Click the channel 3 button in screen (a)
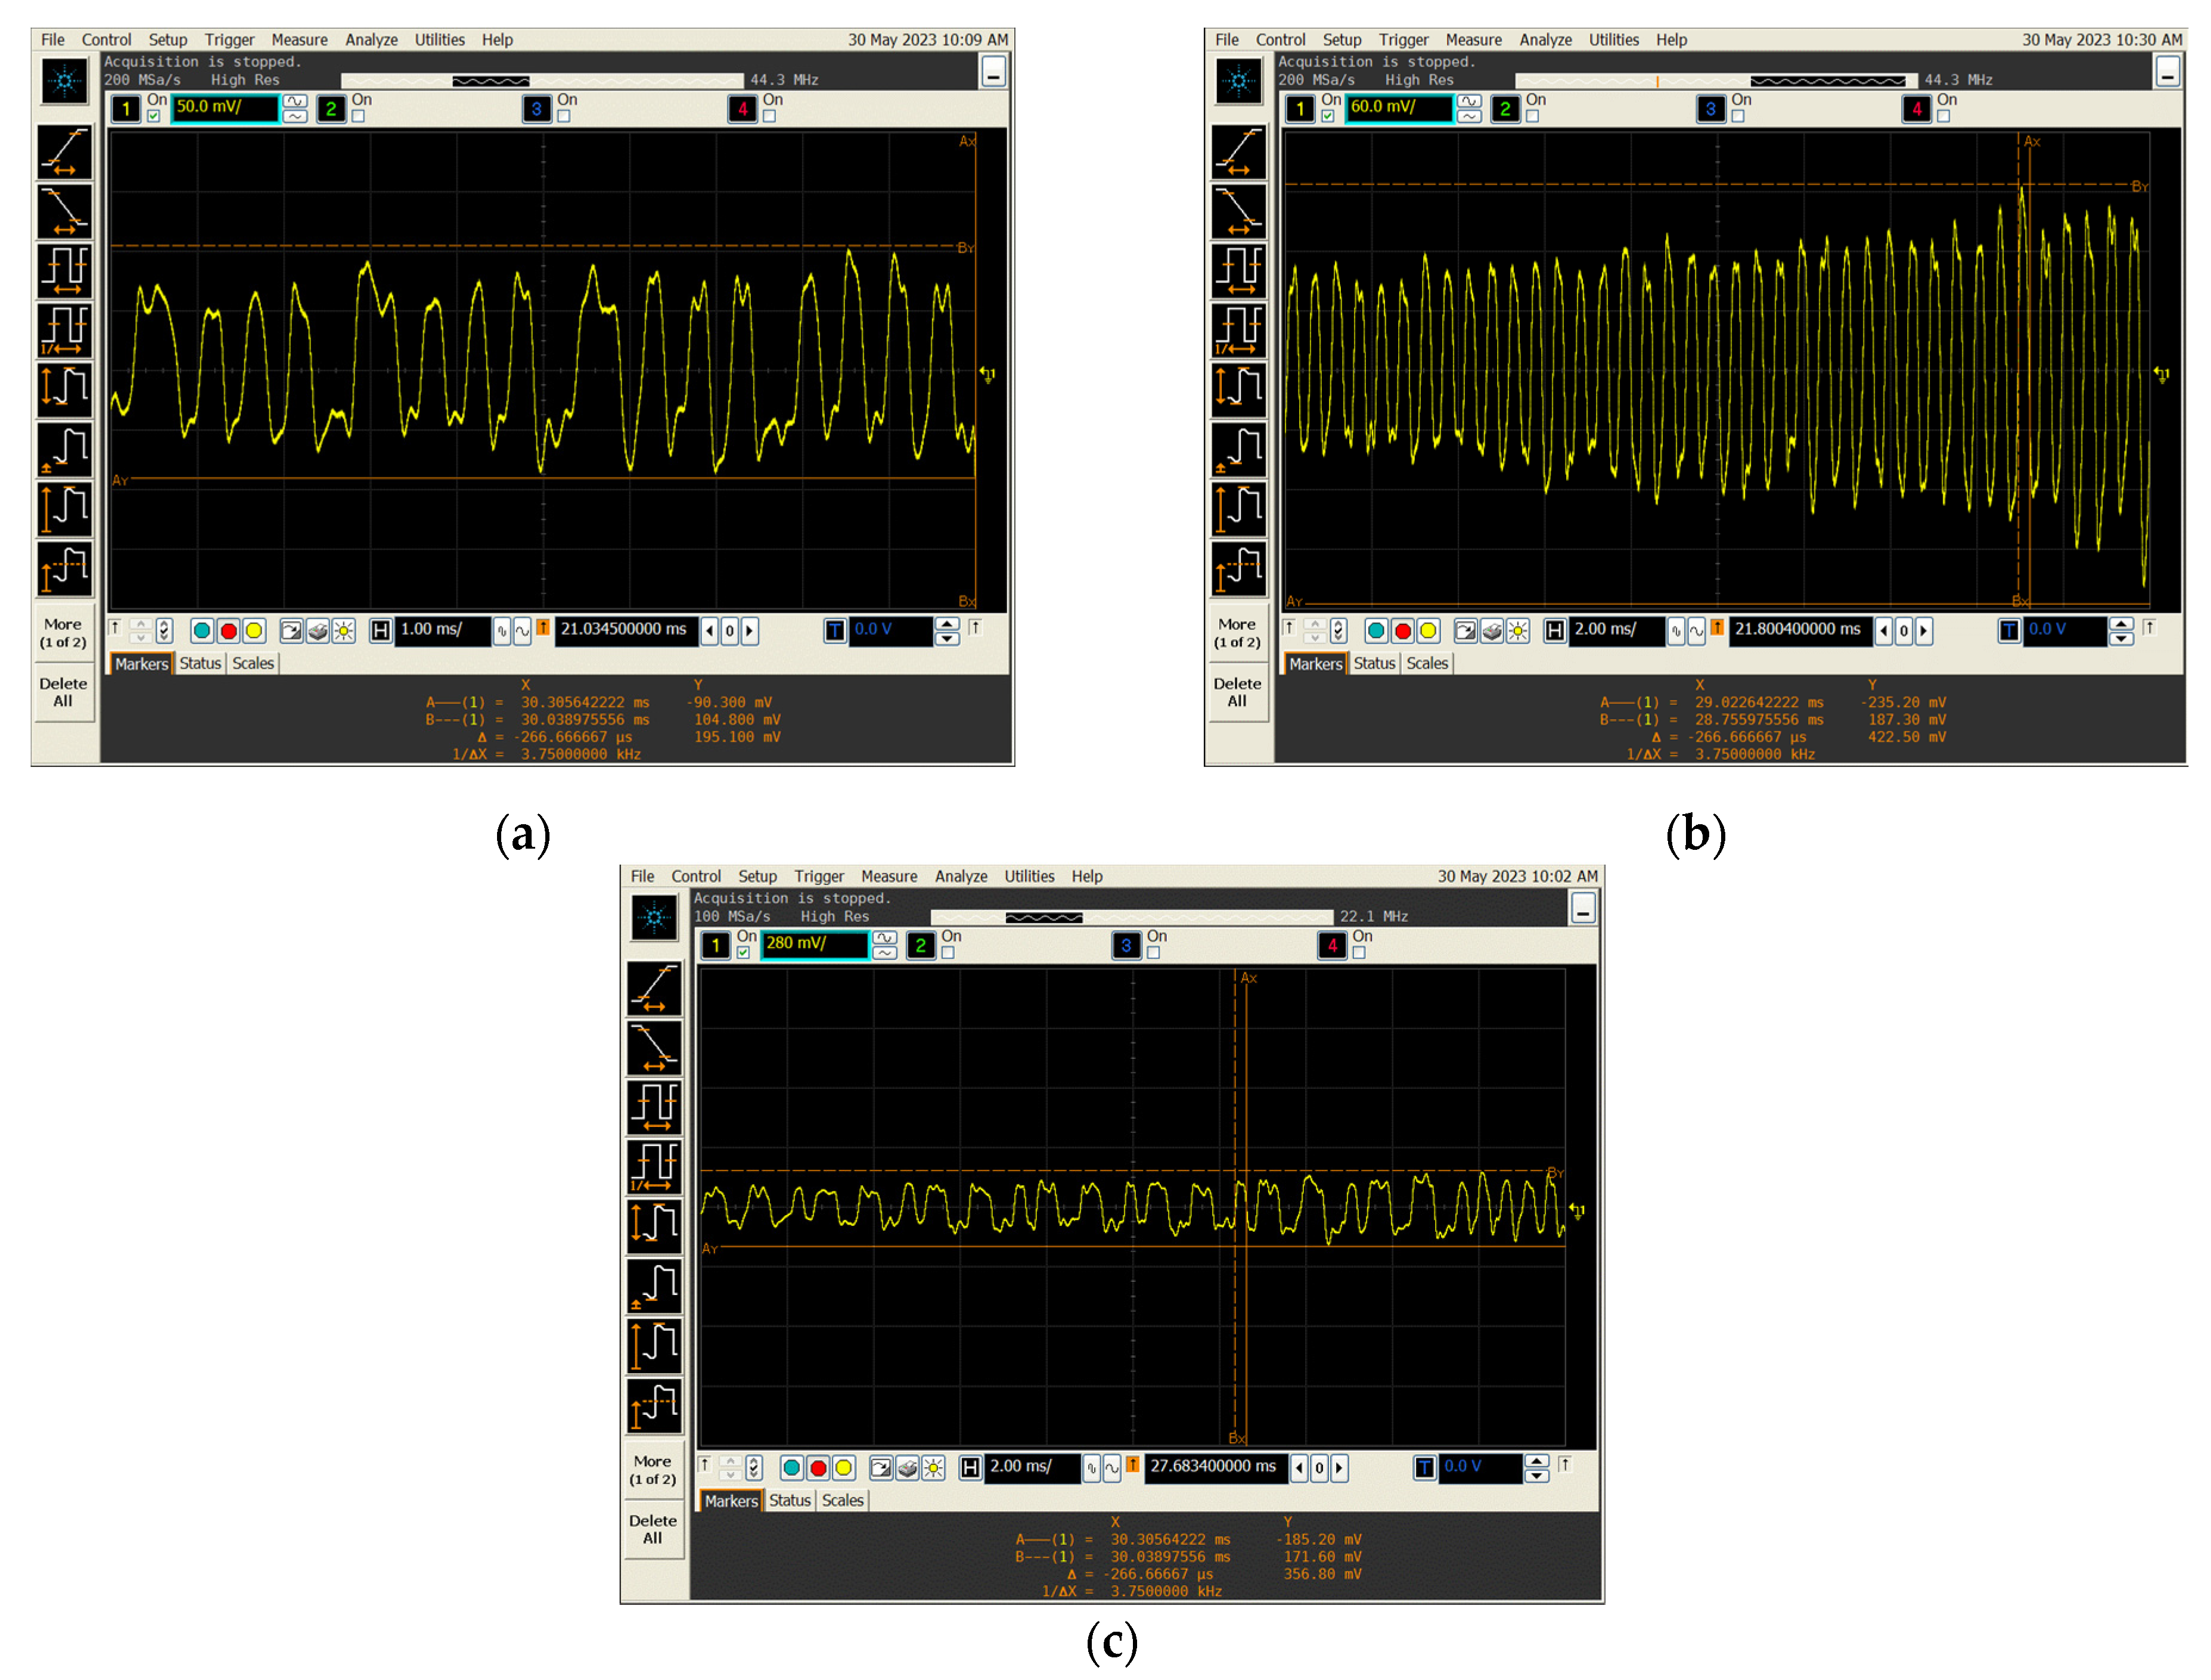The height and width of the screenshot is (1680, 2211). pyautogui.click(x=536, y=109)
